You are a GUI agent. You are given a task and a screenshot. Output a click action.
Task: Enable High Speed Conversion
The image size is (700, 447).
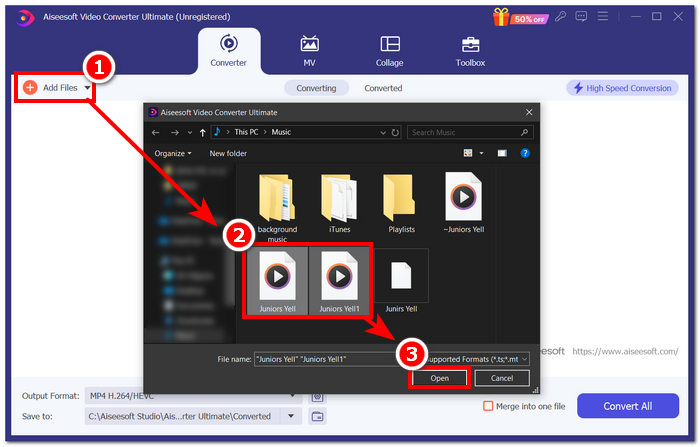[x=622, y=88]
